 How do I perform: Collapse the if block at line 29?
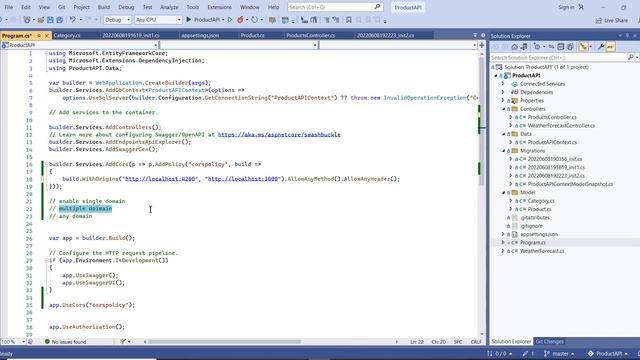tap(46, 260)
